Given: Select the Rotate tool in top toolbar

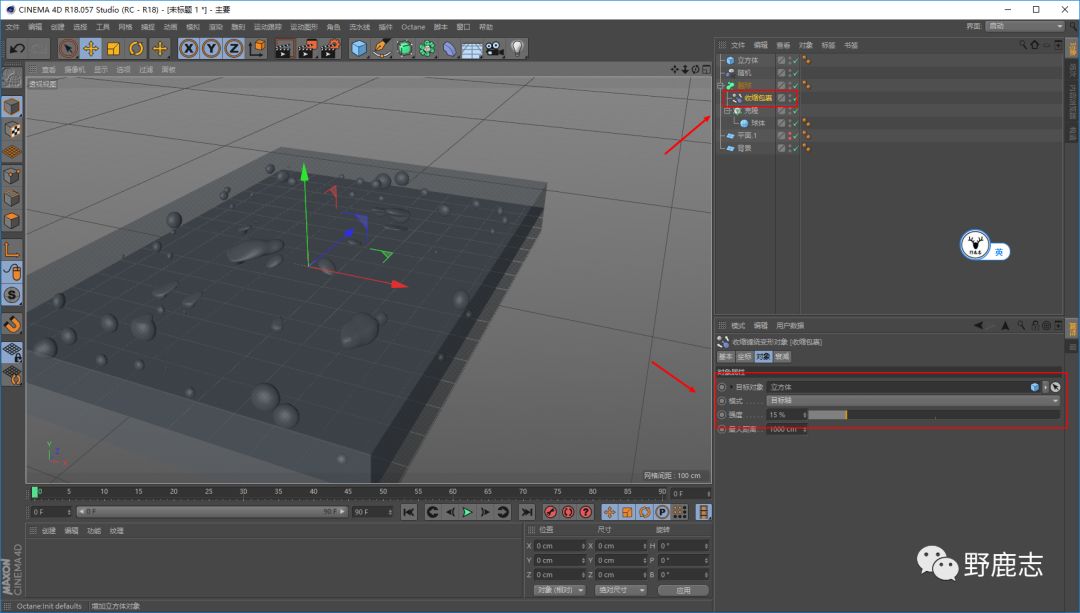Looking at the screenshot, I should (x=136, y=48).
